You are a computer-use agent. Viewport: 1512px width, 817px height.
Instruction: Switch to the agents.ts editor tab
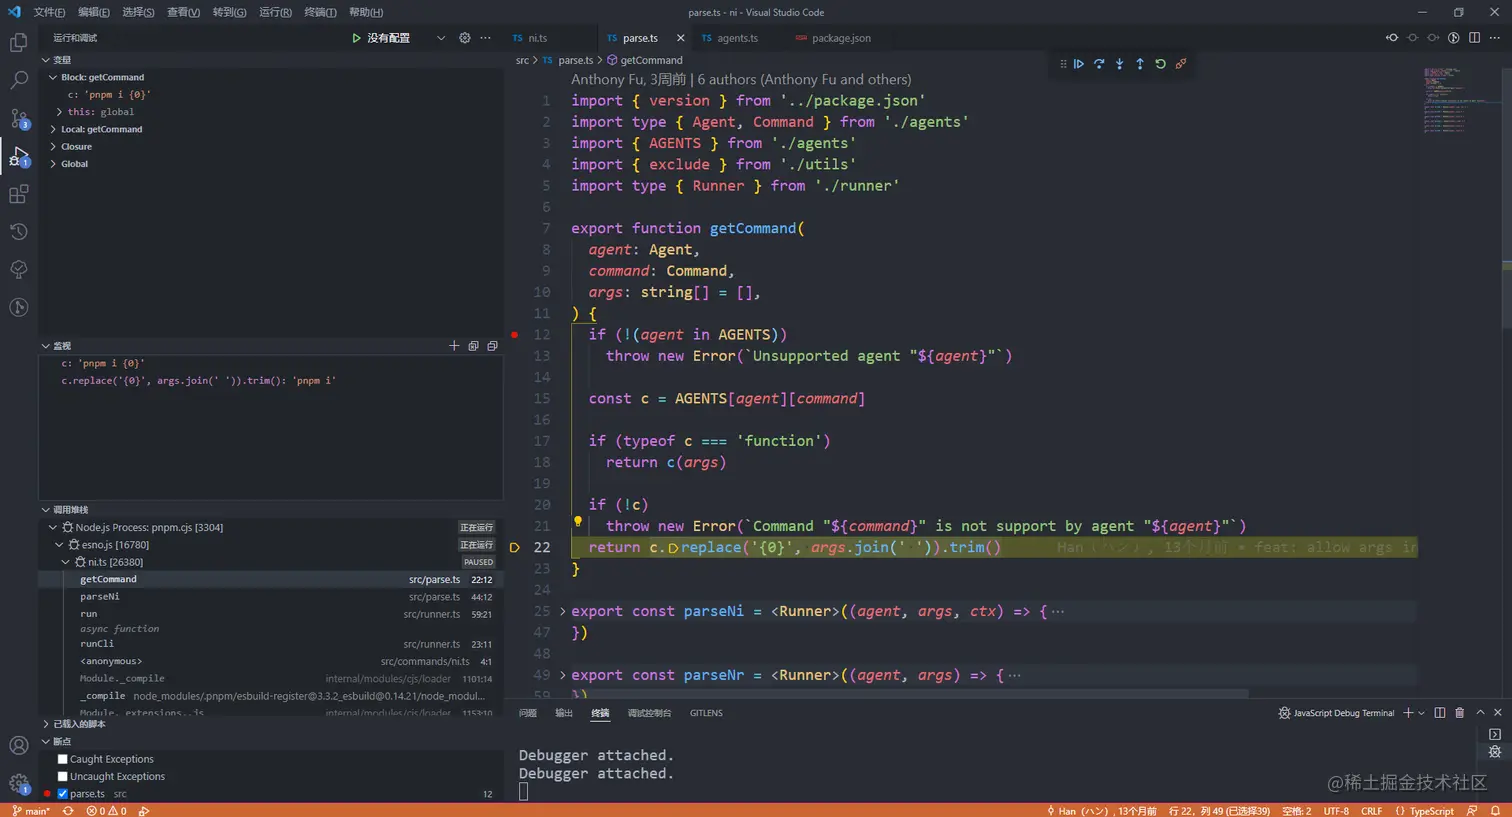click(737, 38)
